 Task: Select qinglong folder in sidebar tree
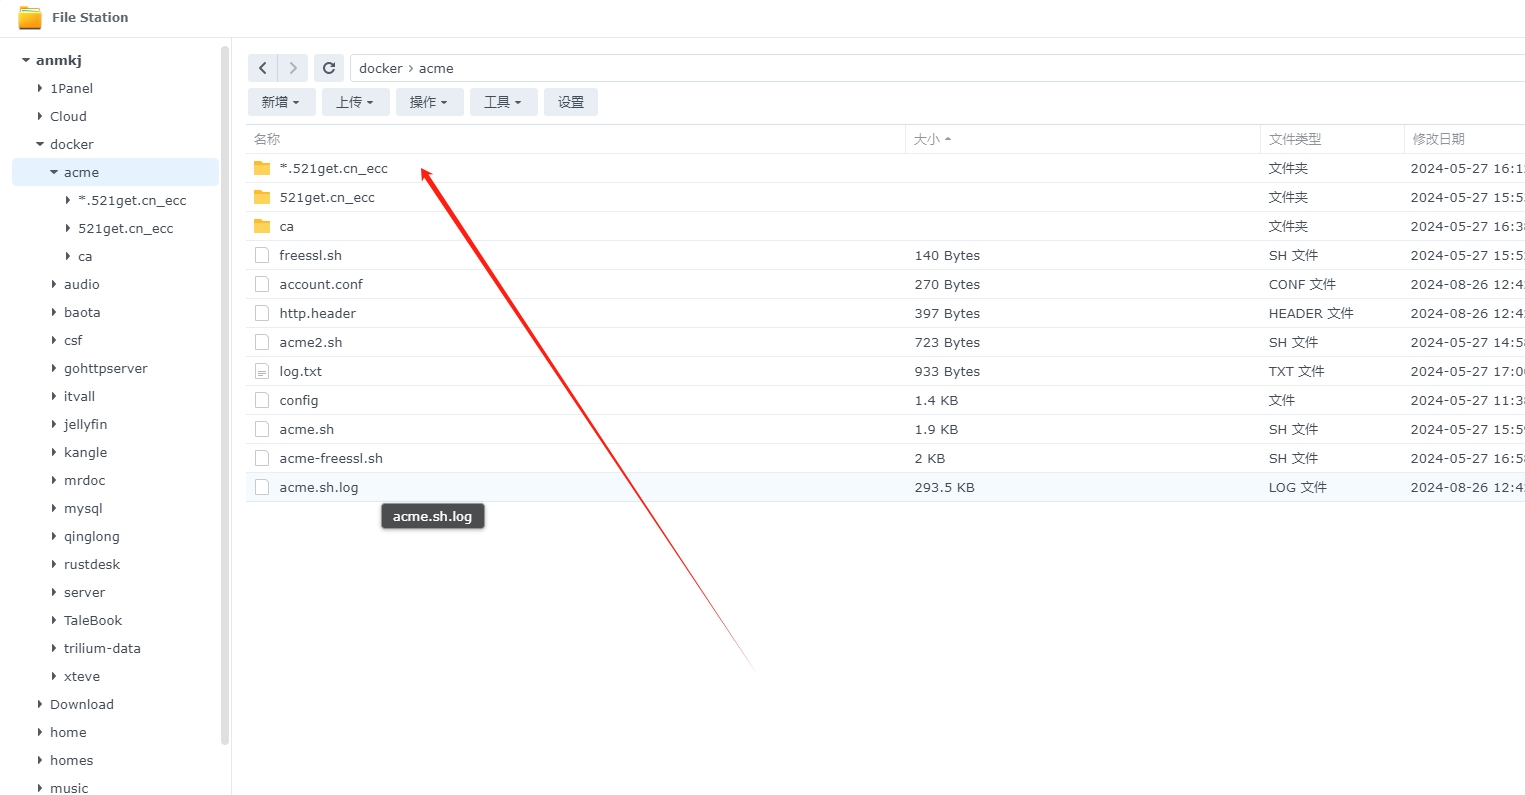pyautogui.click(x=91, y=536)
